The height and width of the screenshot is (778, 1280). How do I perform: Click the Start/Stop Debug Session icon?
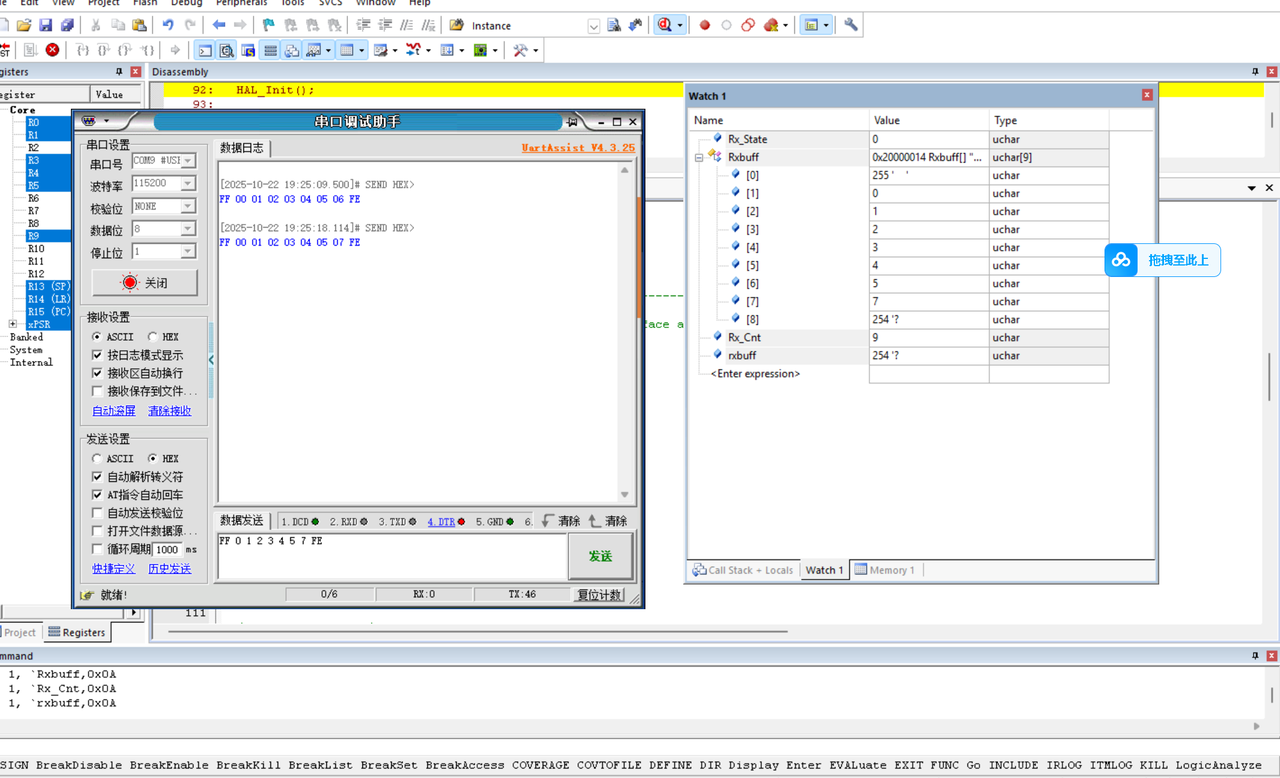pyautogui.click(x=664, y=25)
